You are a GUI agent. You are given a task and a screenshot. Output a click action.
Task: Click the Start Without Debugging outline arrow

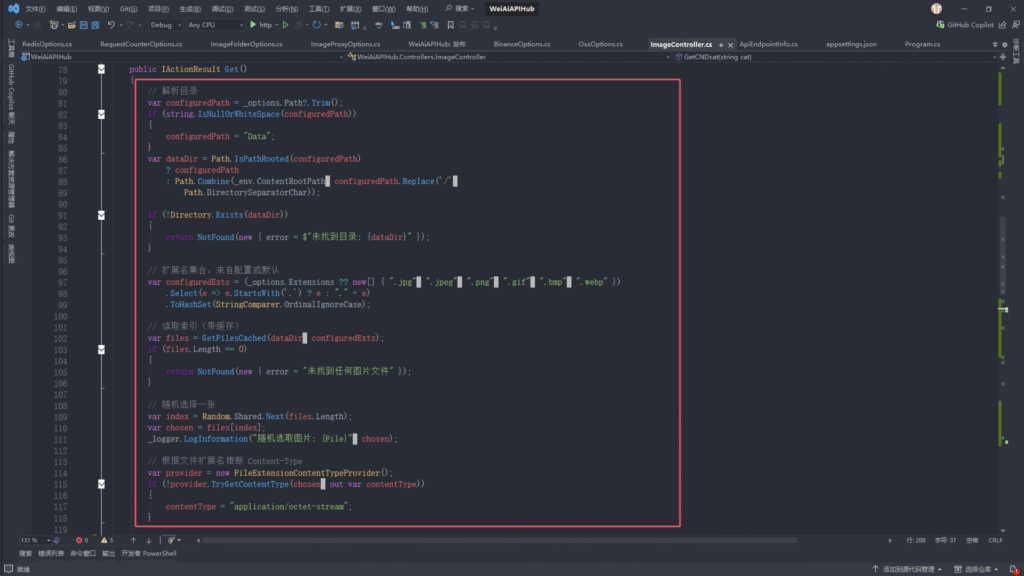point(286,24)
